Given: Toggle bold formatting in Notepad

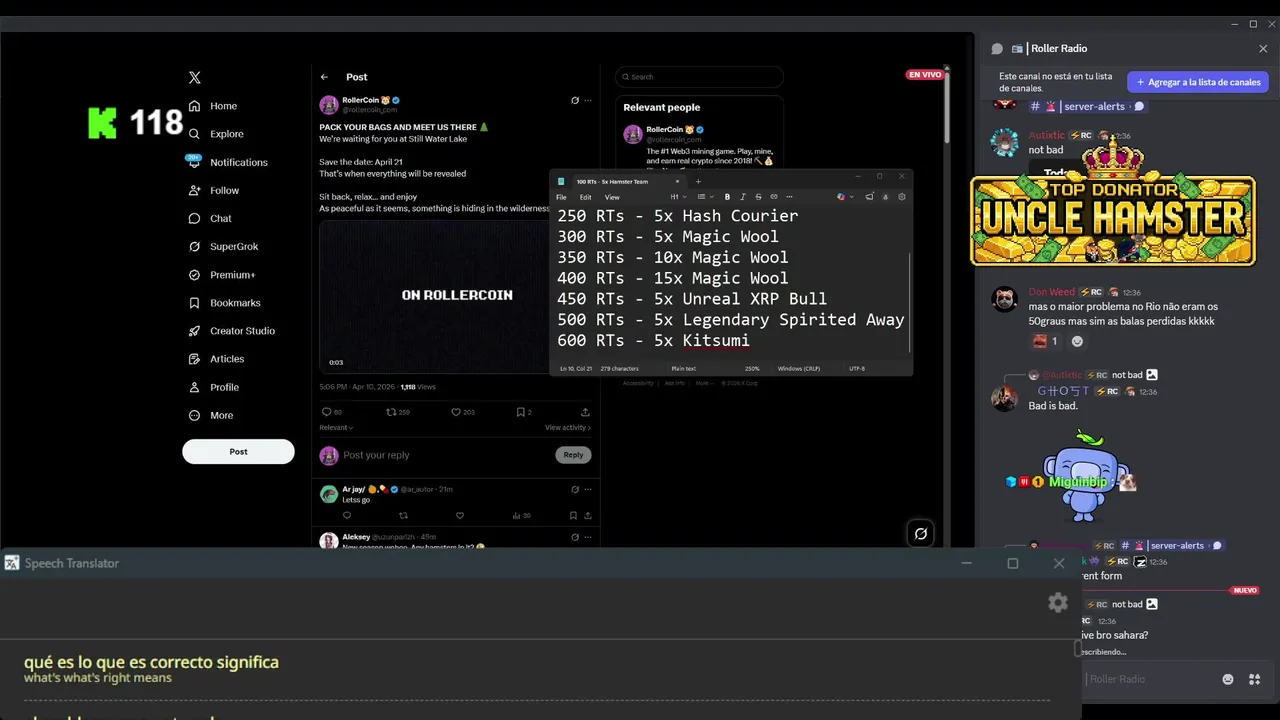Looking at the screenshot, I should pos(727,197).
